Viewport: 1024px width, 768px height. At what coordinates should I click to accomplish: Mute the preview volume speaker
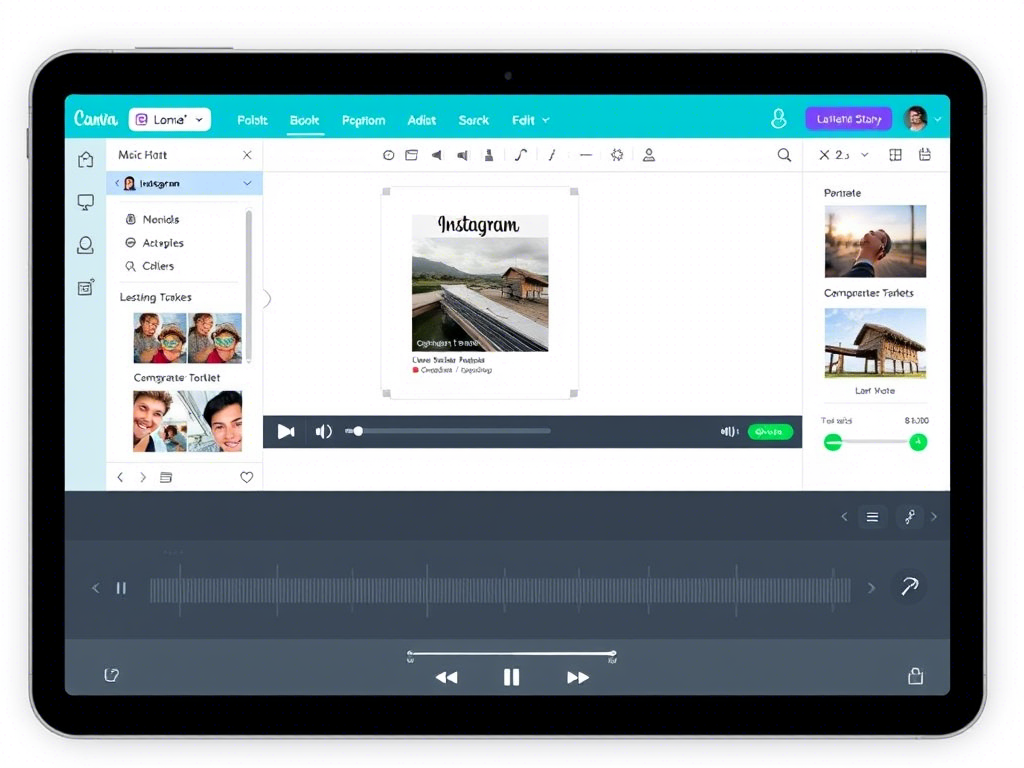(x=324, y=432)
